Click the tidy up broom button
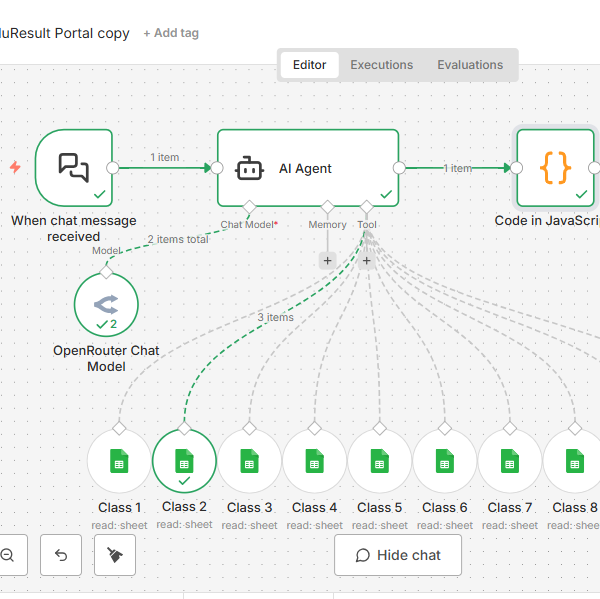 tap(115, 555)
